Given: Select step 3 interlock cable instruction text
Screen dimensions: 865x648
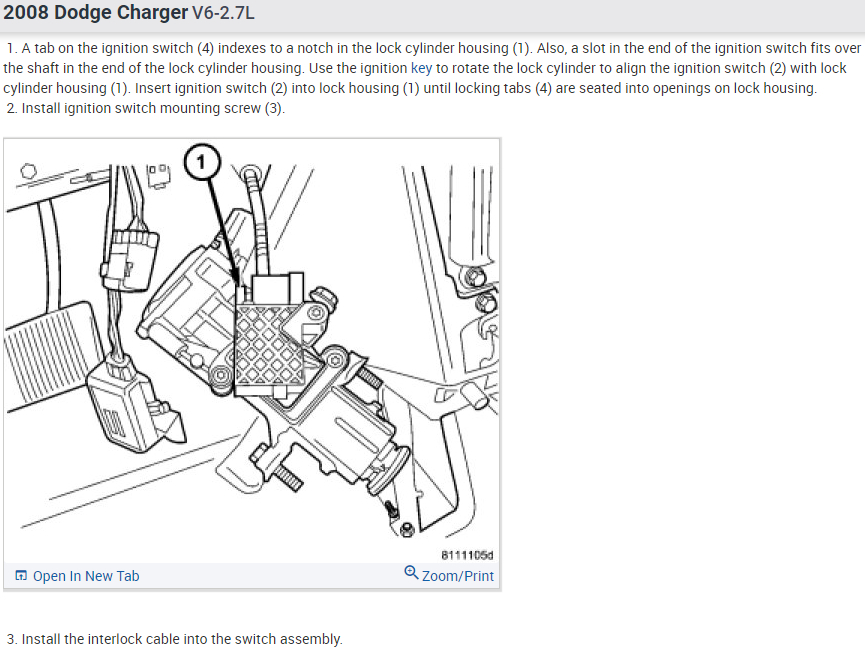Looking at the screenshot, I should coord(175,639).
